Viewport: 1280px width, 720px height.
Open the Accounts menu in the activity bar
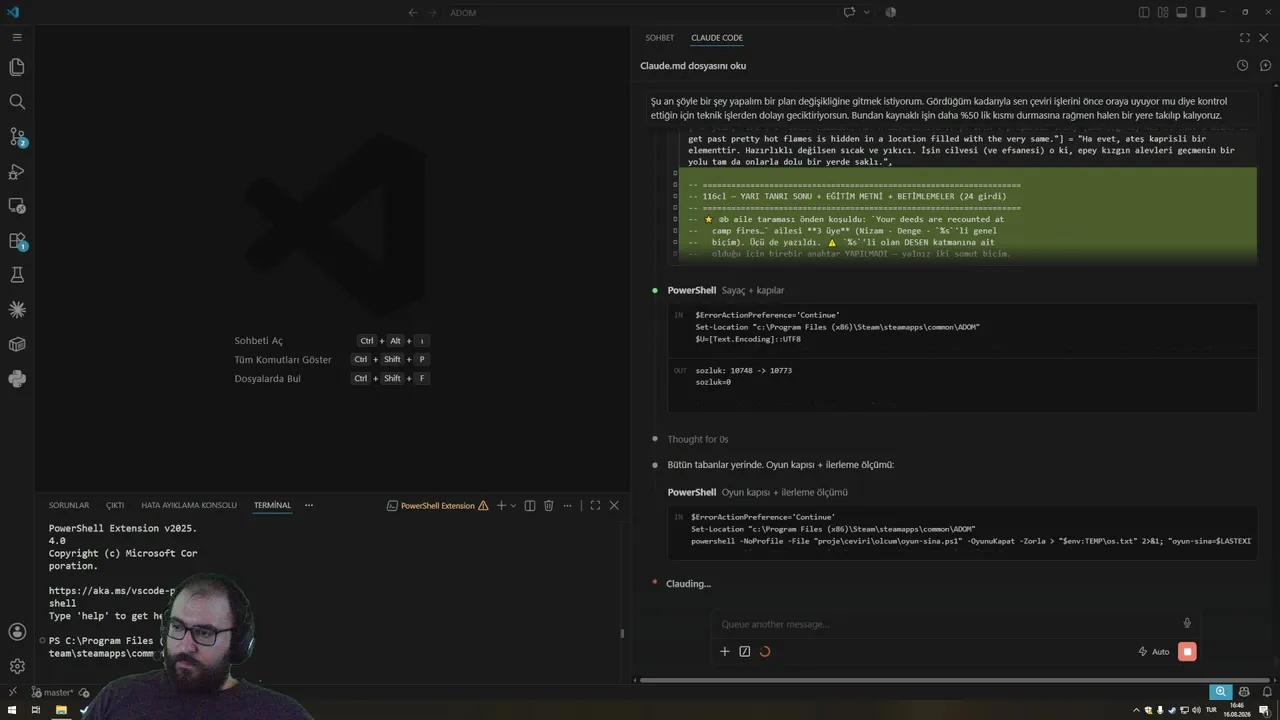17,632
